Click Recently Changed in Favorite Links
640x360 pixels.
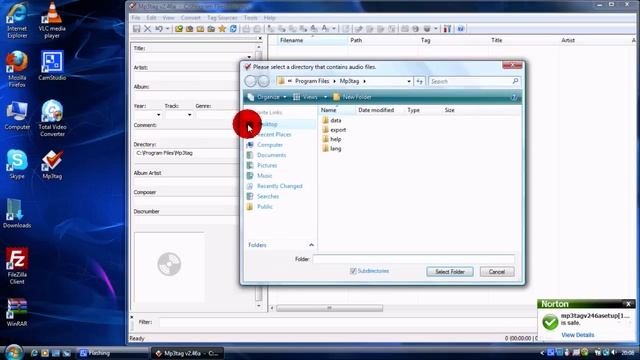tap(279, 186)
